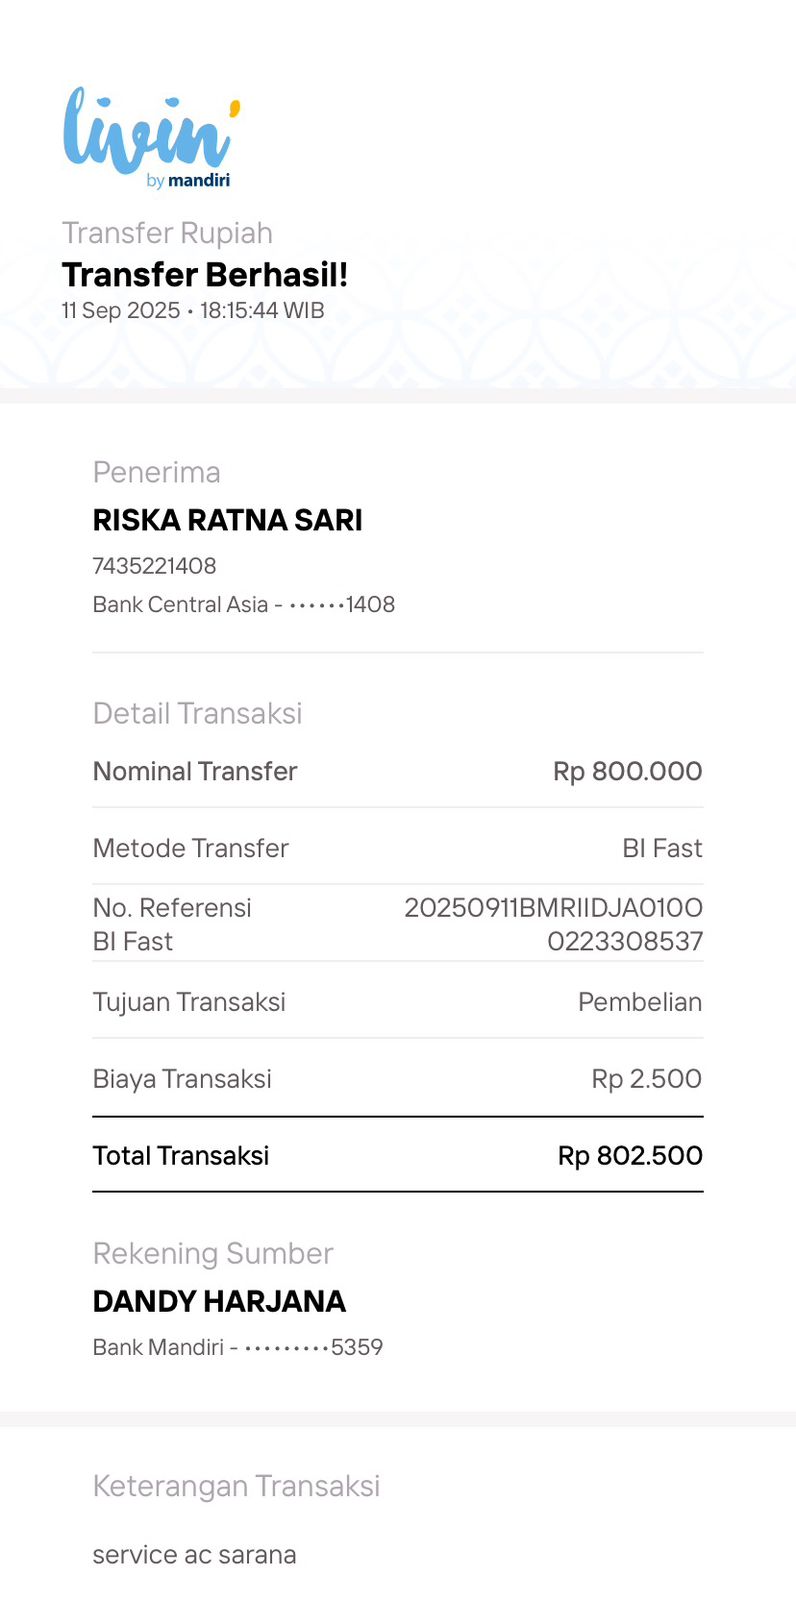The width and height of the screenshot is (796, 1600).
Task: Tap the Nominal Transfer label
Action: [x=195, y=771]
